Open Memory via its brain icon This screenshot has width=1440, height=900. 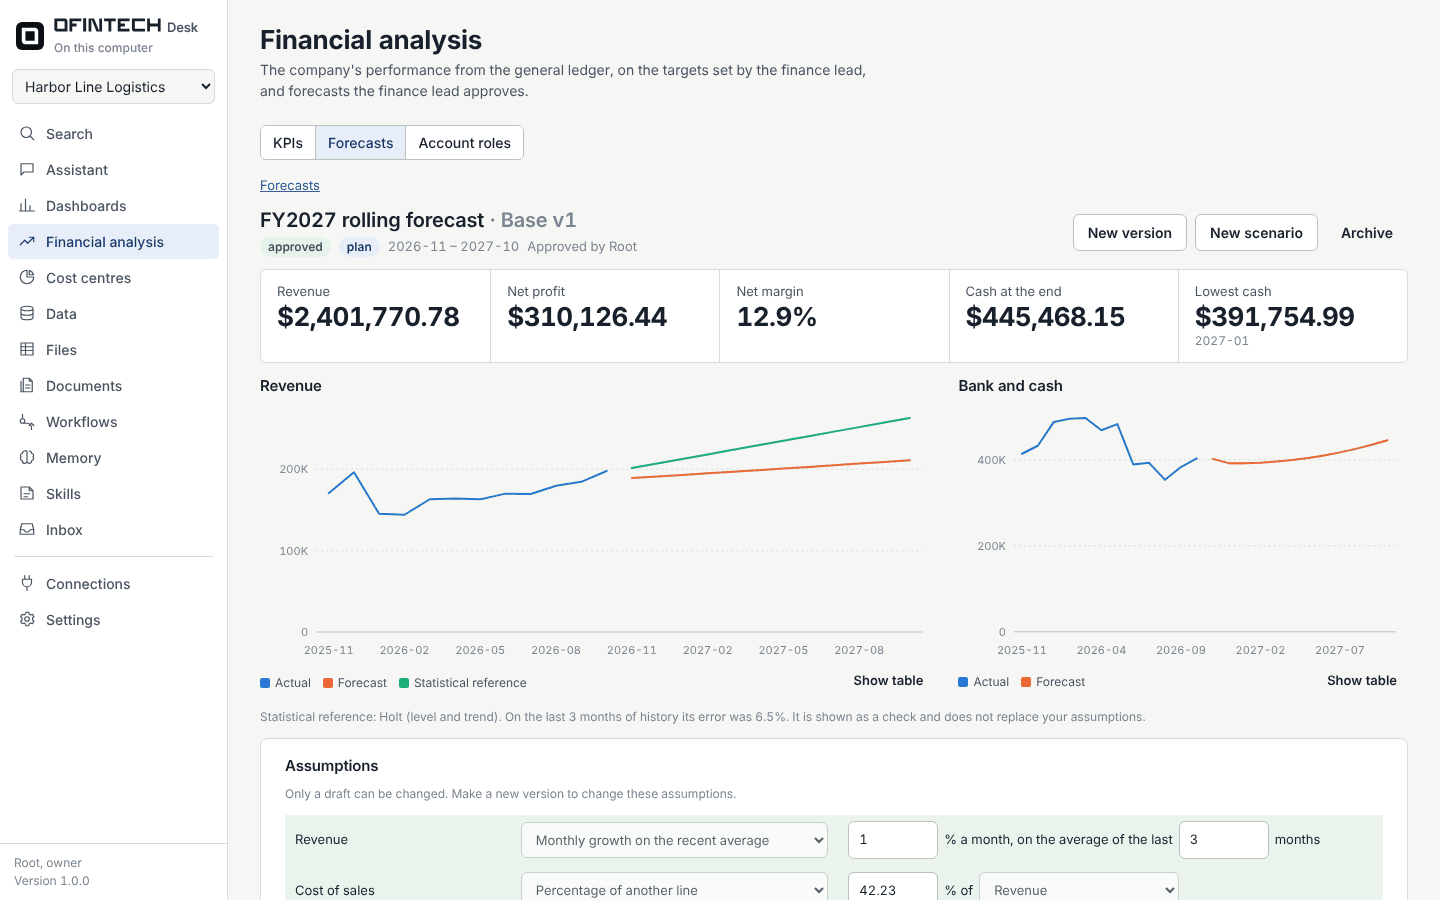click(27, 458)
